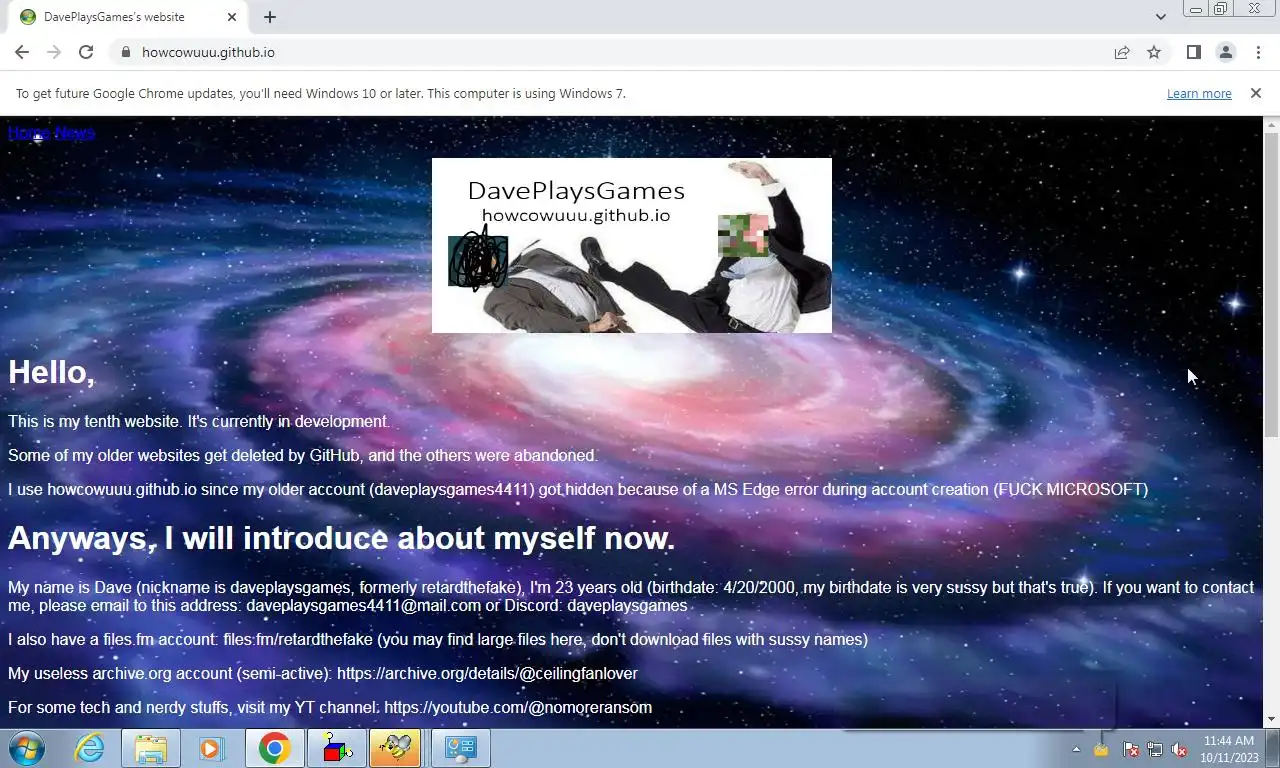The width and height of the screenshot is (1280, 768).
Task: Switch to Chrome in the taskbar
Action: (x=274, y=748)
